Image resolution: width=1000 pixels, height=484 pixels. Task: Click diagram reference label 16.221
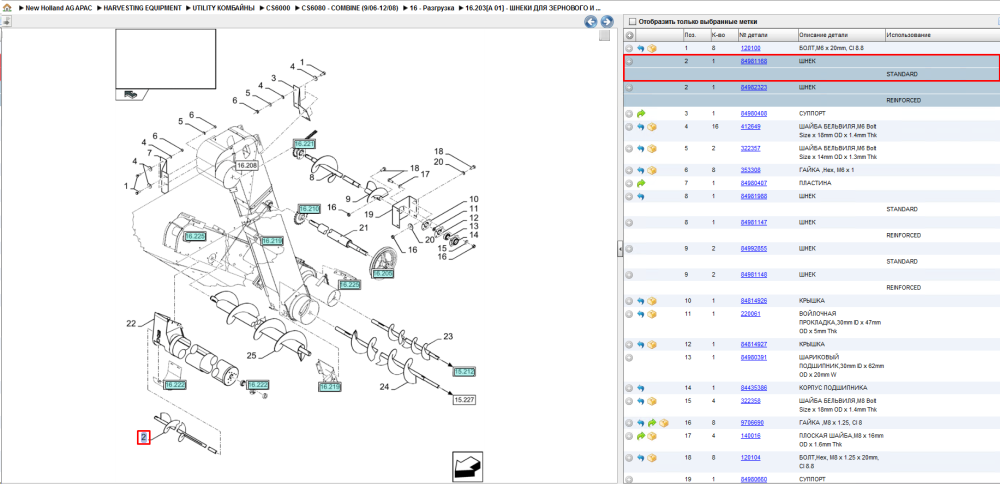tap(304, 144)
